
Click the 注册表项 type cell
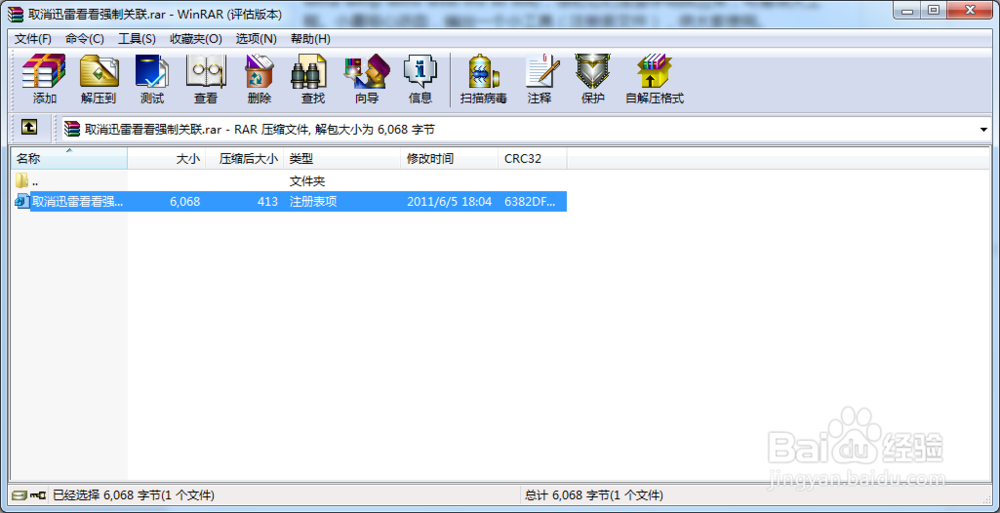[x=313, y=202]
